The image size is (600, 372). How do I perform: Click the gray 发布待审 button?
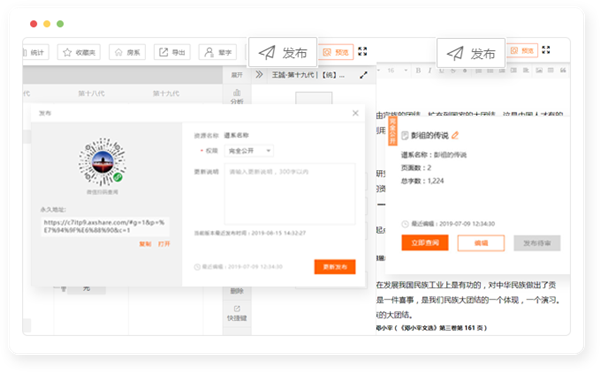click(537, 243)
